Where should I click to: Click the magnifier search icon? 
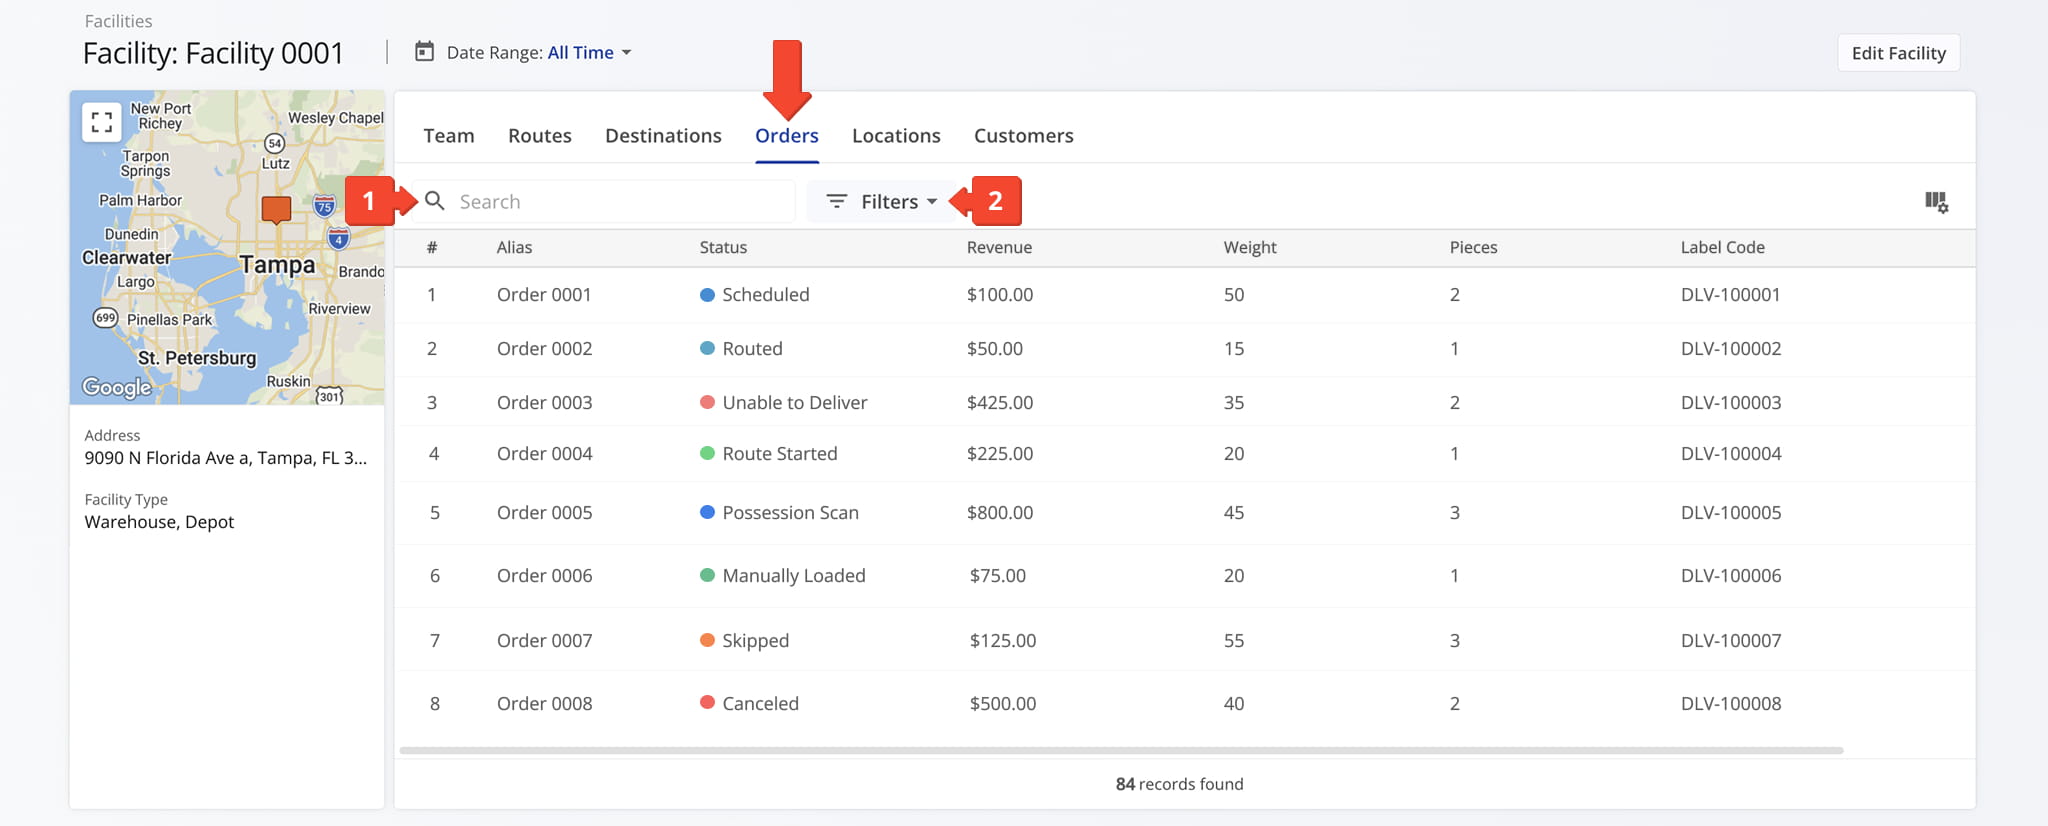click(x=435, y=201)
